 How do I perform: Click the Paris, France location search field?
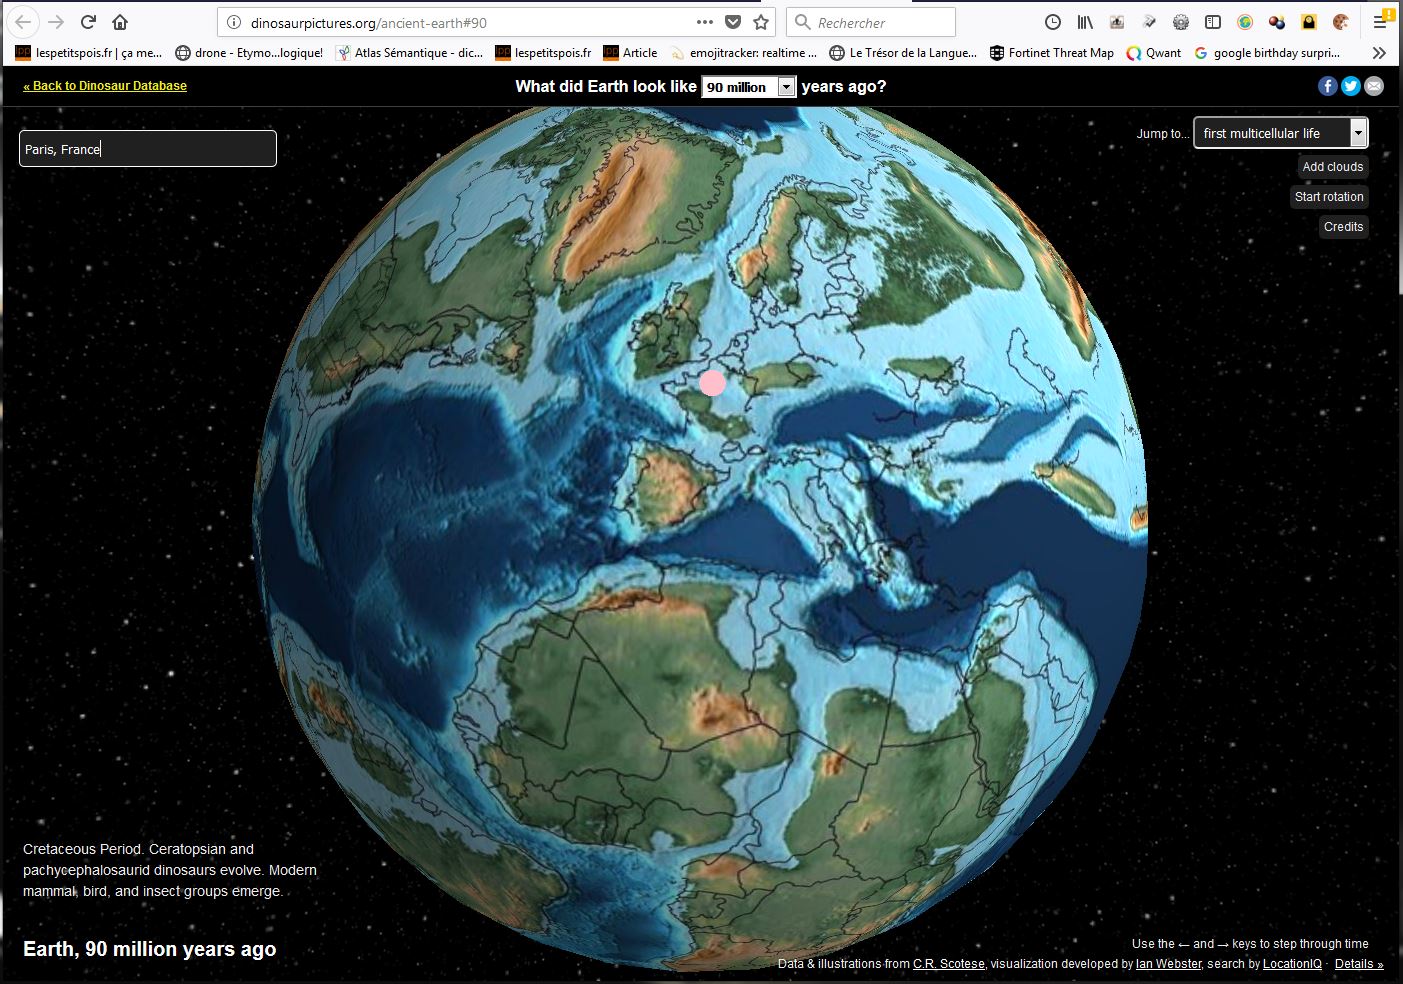pyautogui.click(x=148, y=149)
